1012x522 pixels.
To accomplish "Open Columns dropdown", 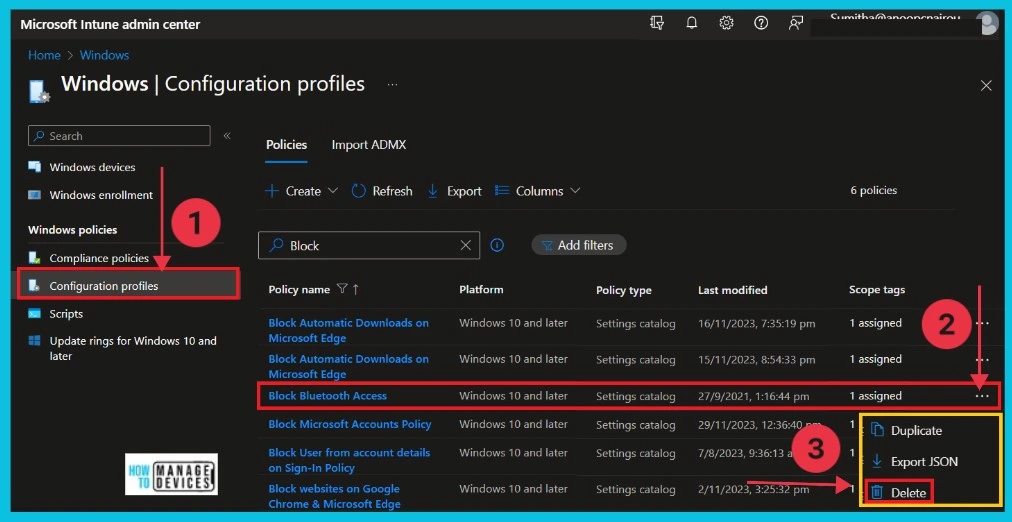I will (x=538, y=191).
